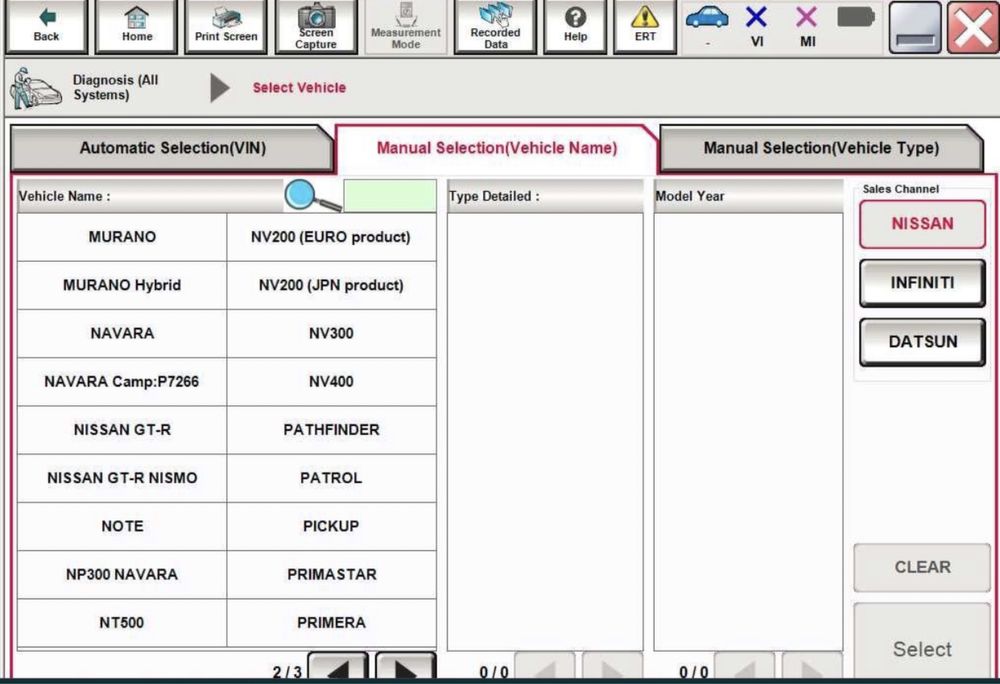Viewport: 1000px width, 684px height.
Task: Choose NT500 vehicle
Action: coord(122,622)
